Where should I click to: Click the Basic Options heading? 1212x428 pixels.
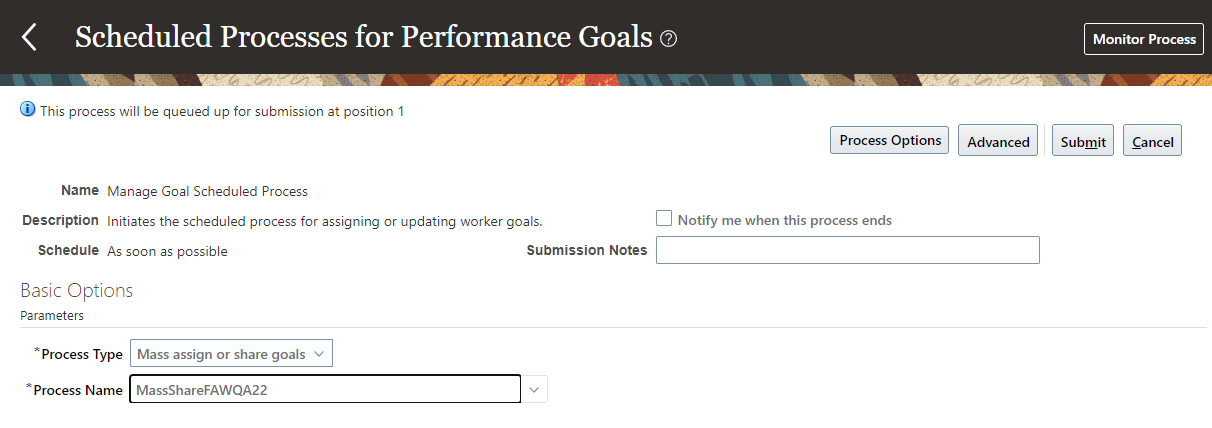click(x=77, y=291)
